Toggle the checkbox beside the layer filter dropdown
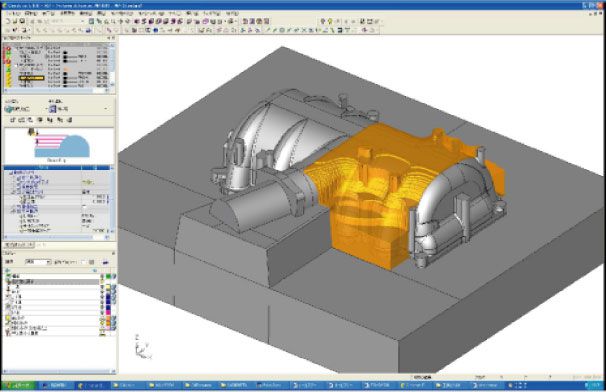Screen dimensions: 606x392 (83, 262)
